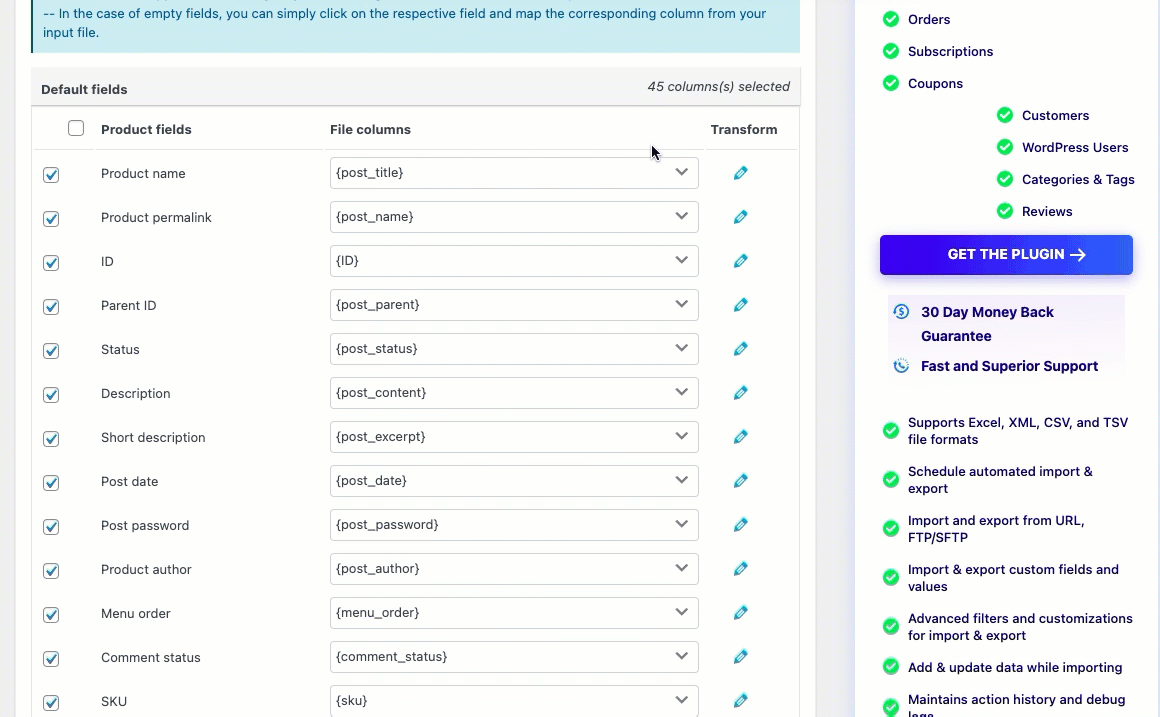Click the checkmark icon beside Schedule automated import
1160x717 pixels.
[x=890, y=479]
